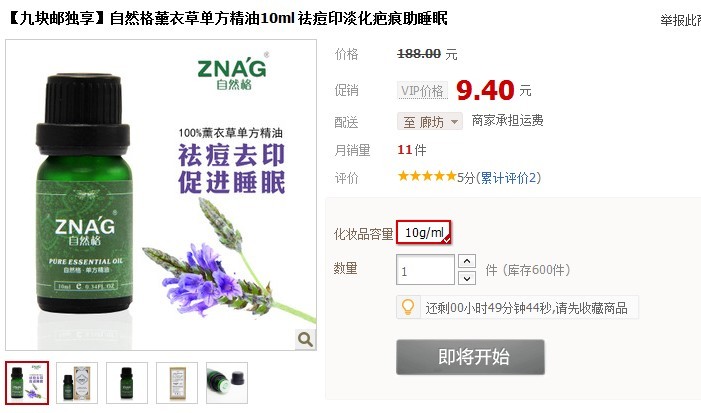The width and height of the screenshot is (701, 413).
Task: Click the five-star rating
Action: [x=427, y=177]
